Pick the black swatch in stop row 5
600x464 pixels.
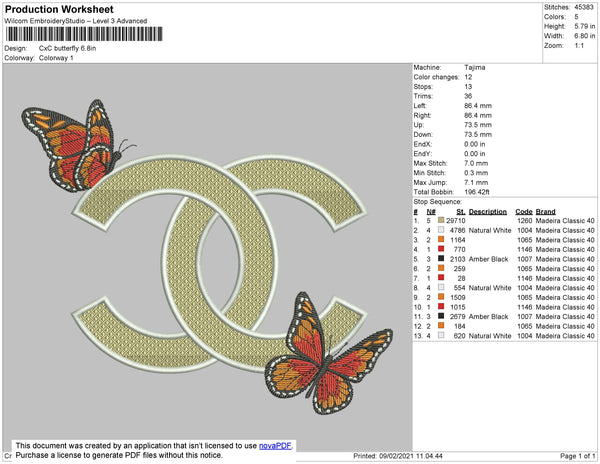441,259
